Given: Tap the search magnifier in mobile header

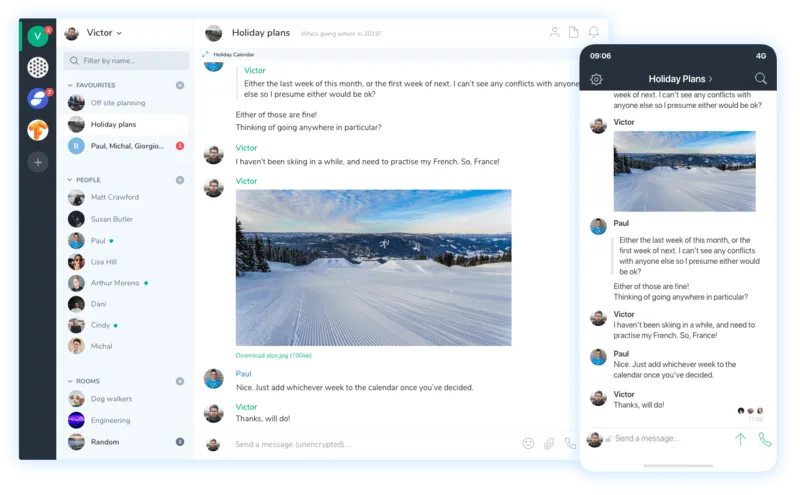Looking at the screenshot, I should tap(761, 79).
